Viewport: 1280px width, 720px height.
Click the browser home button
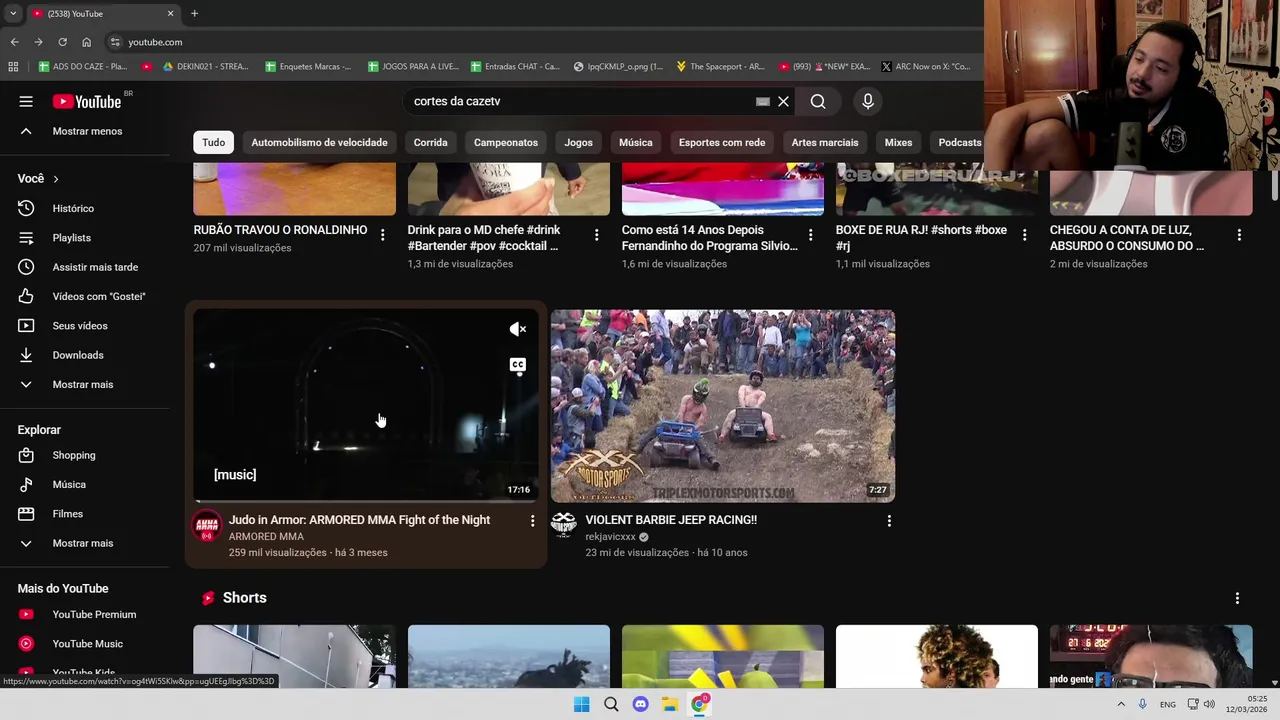(x=86, y=42)
